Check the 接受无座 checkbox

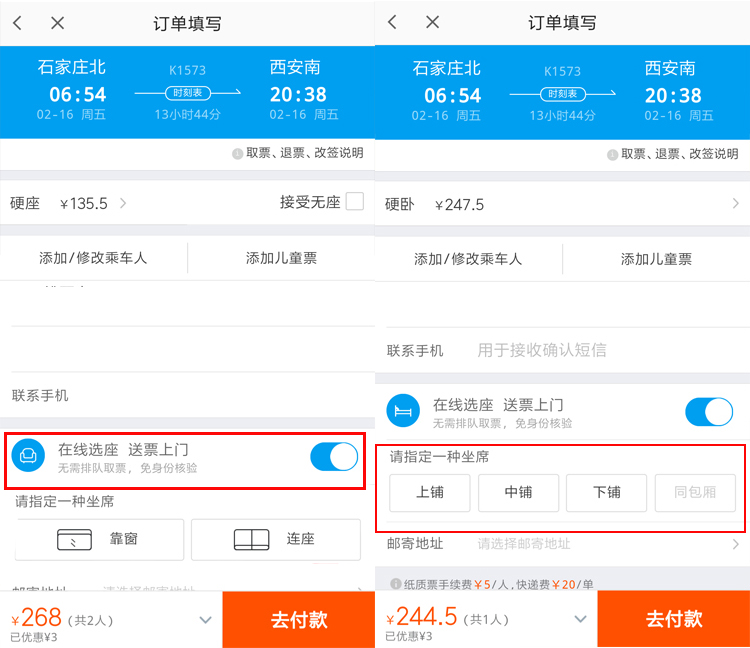click(x=354, y=202)
